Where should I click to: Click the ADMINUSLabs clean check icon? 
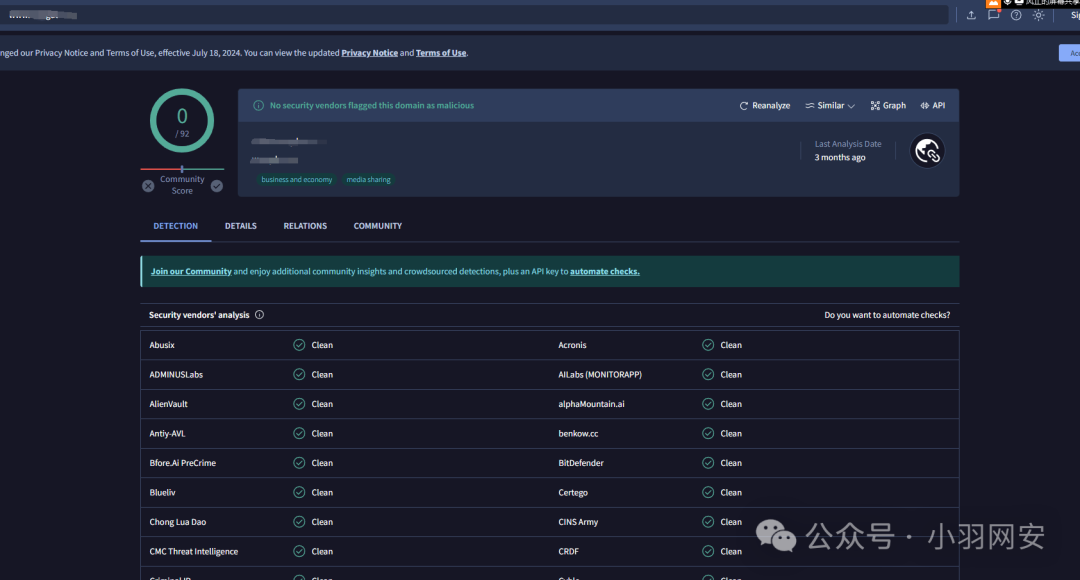point(299,374)
